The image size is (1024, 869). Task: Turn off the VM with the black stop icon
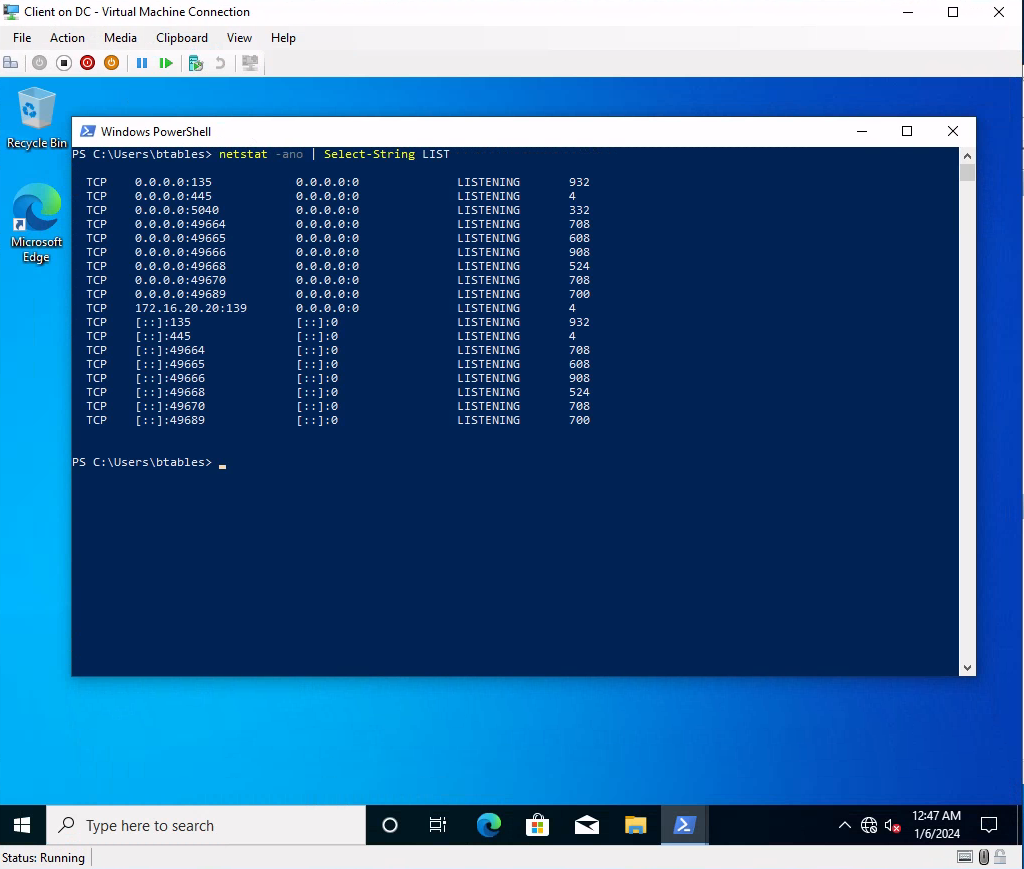[63, 63]
